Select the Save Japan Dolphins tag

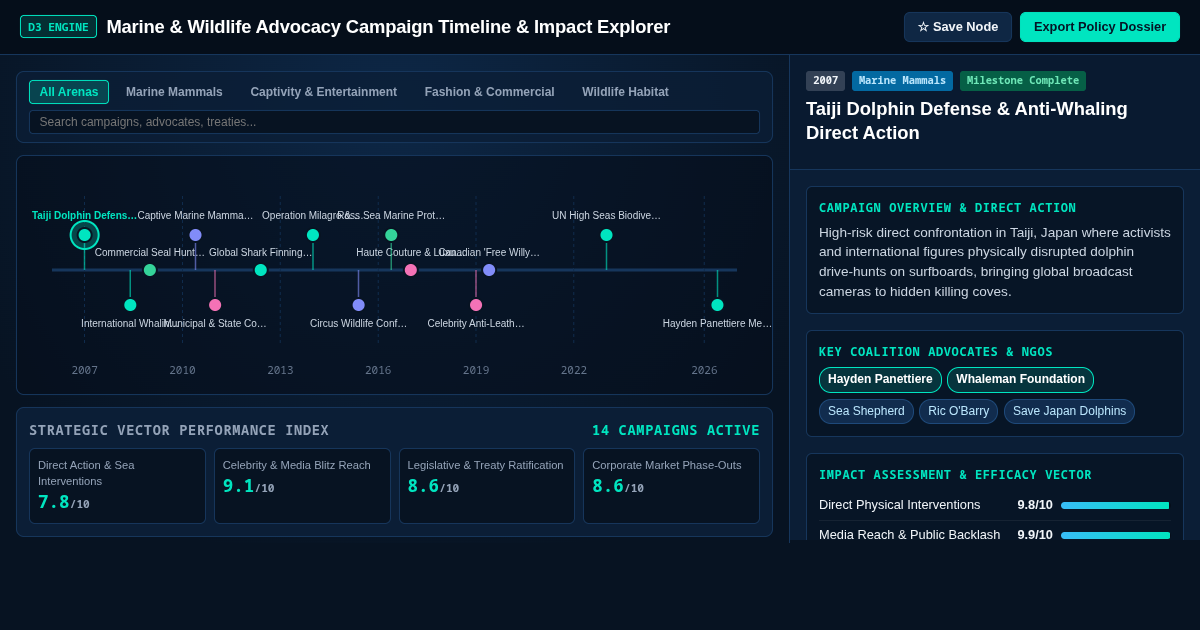tap(1069, 412)
